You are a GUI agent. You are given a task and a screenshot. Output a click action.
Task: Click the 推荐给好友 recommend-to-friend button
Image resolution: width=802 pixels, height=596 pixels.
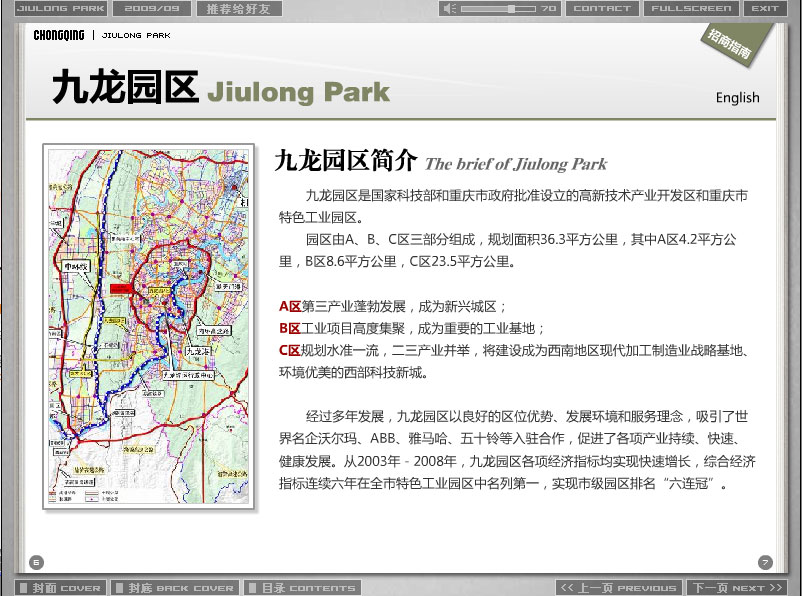coord(238,9)
